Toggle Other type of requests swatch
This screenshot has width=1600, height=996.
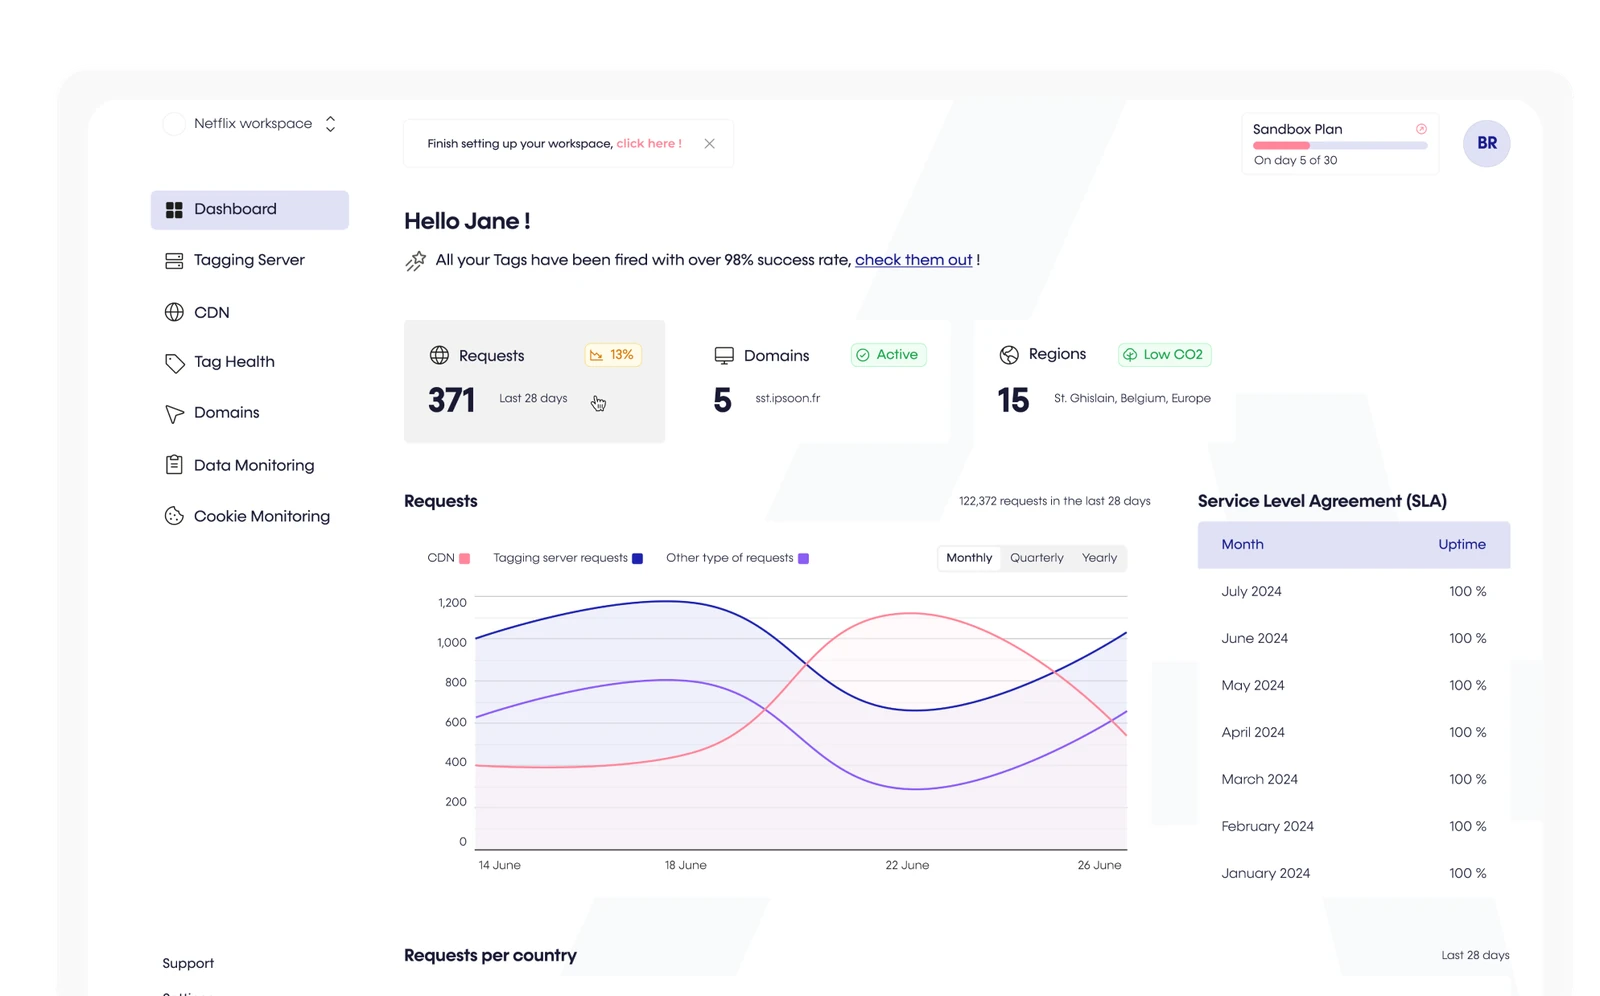(x=803, y=558)
